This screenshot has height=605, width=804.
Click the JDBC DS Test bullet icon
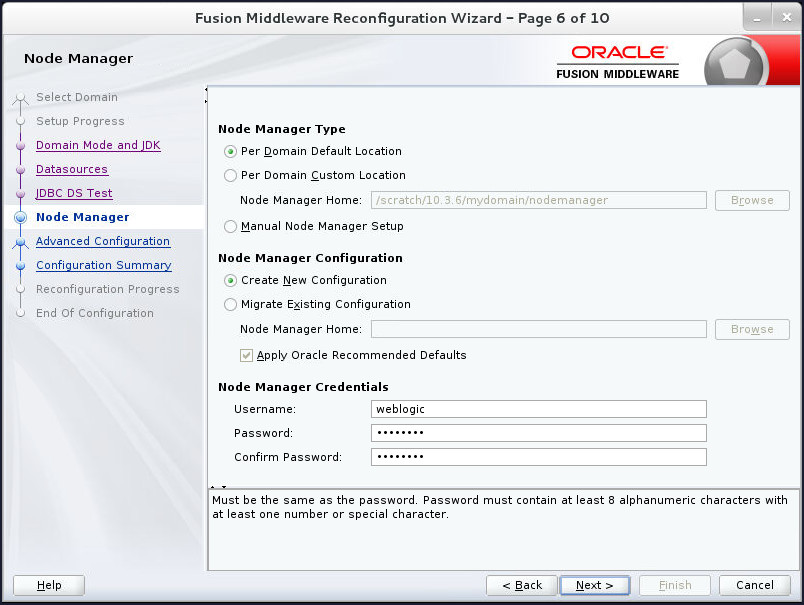click(x=21, y=194)
